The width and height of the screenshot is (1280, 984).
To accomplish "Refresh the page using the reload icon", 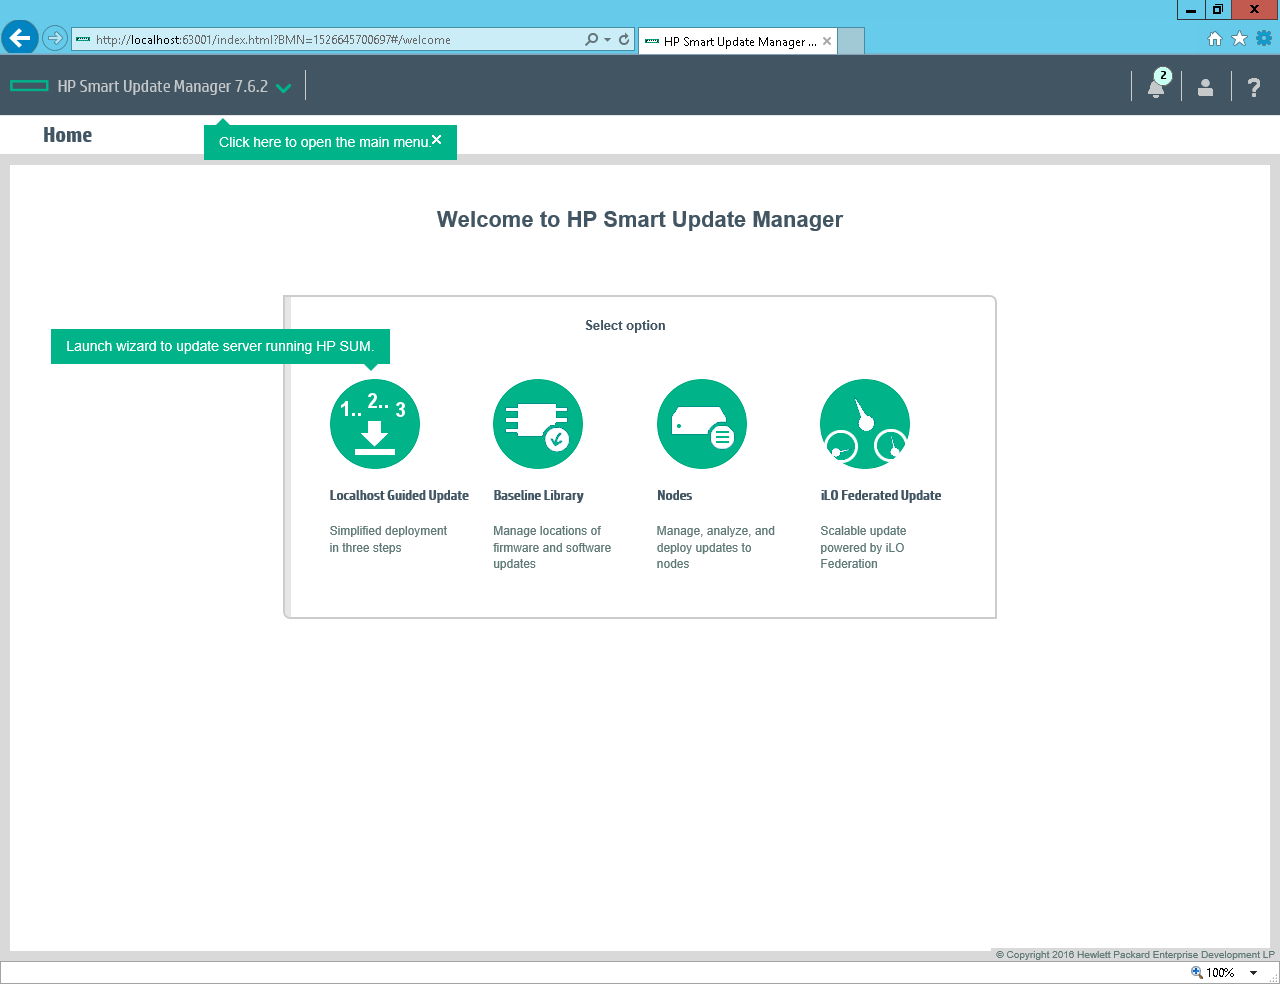I will 624,40.
